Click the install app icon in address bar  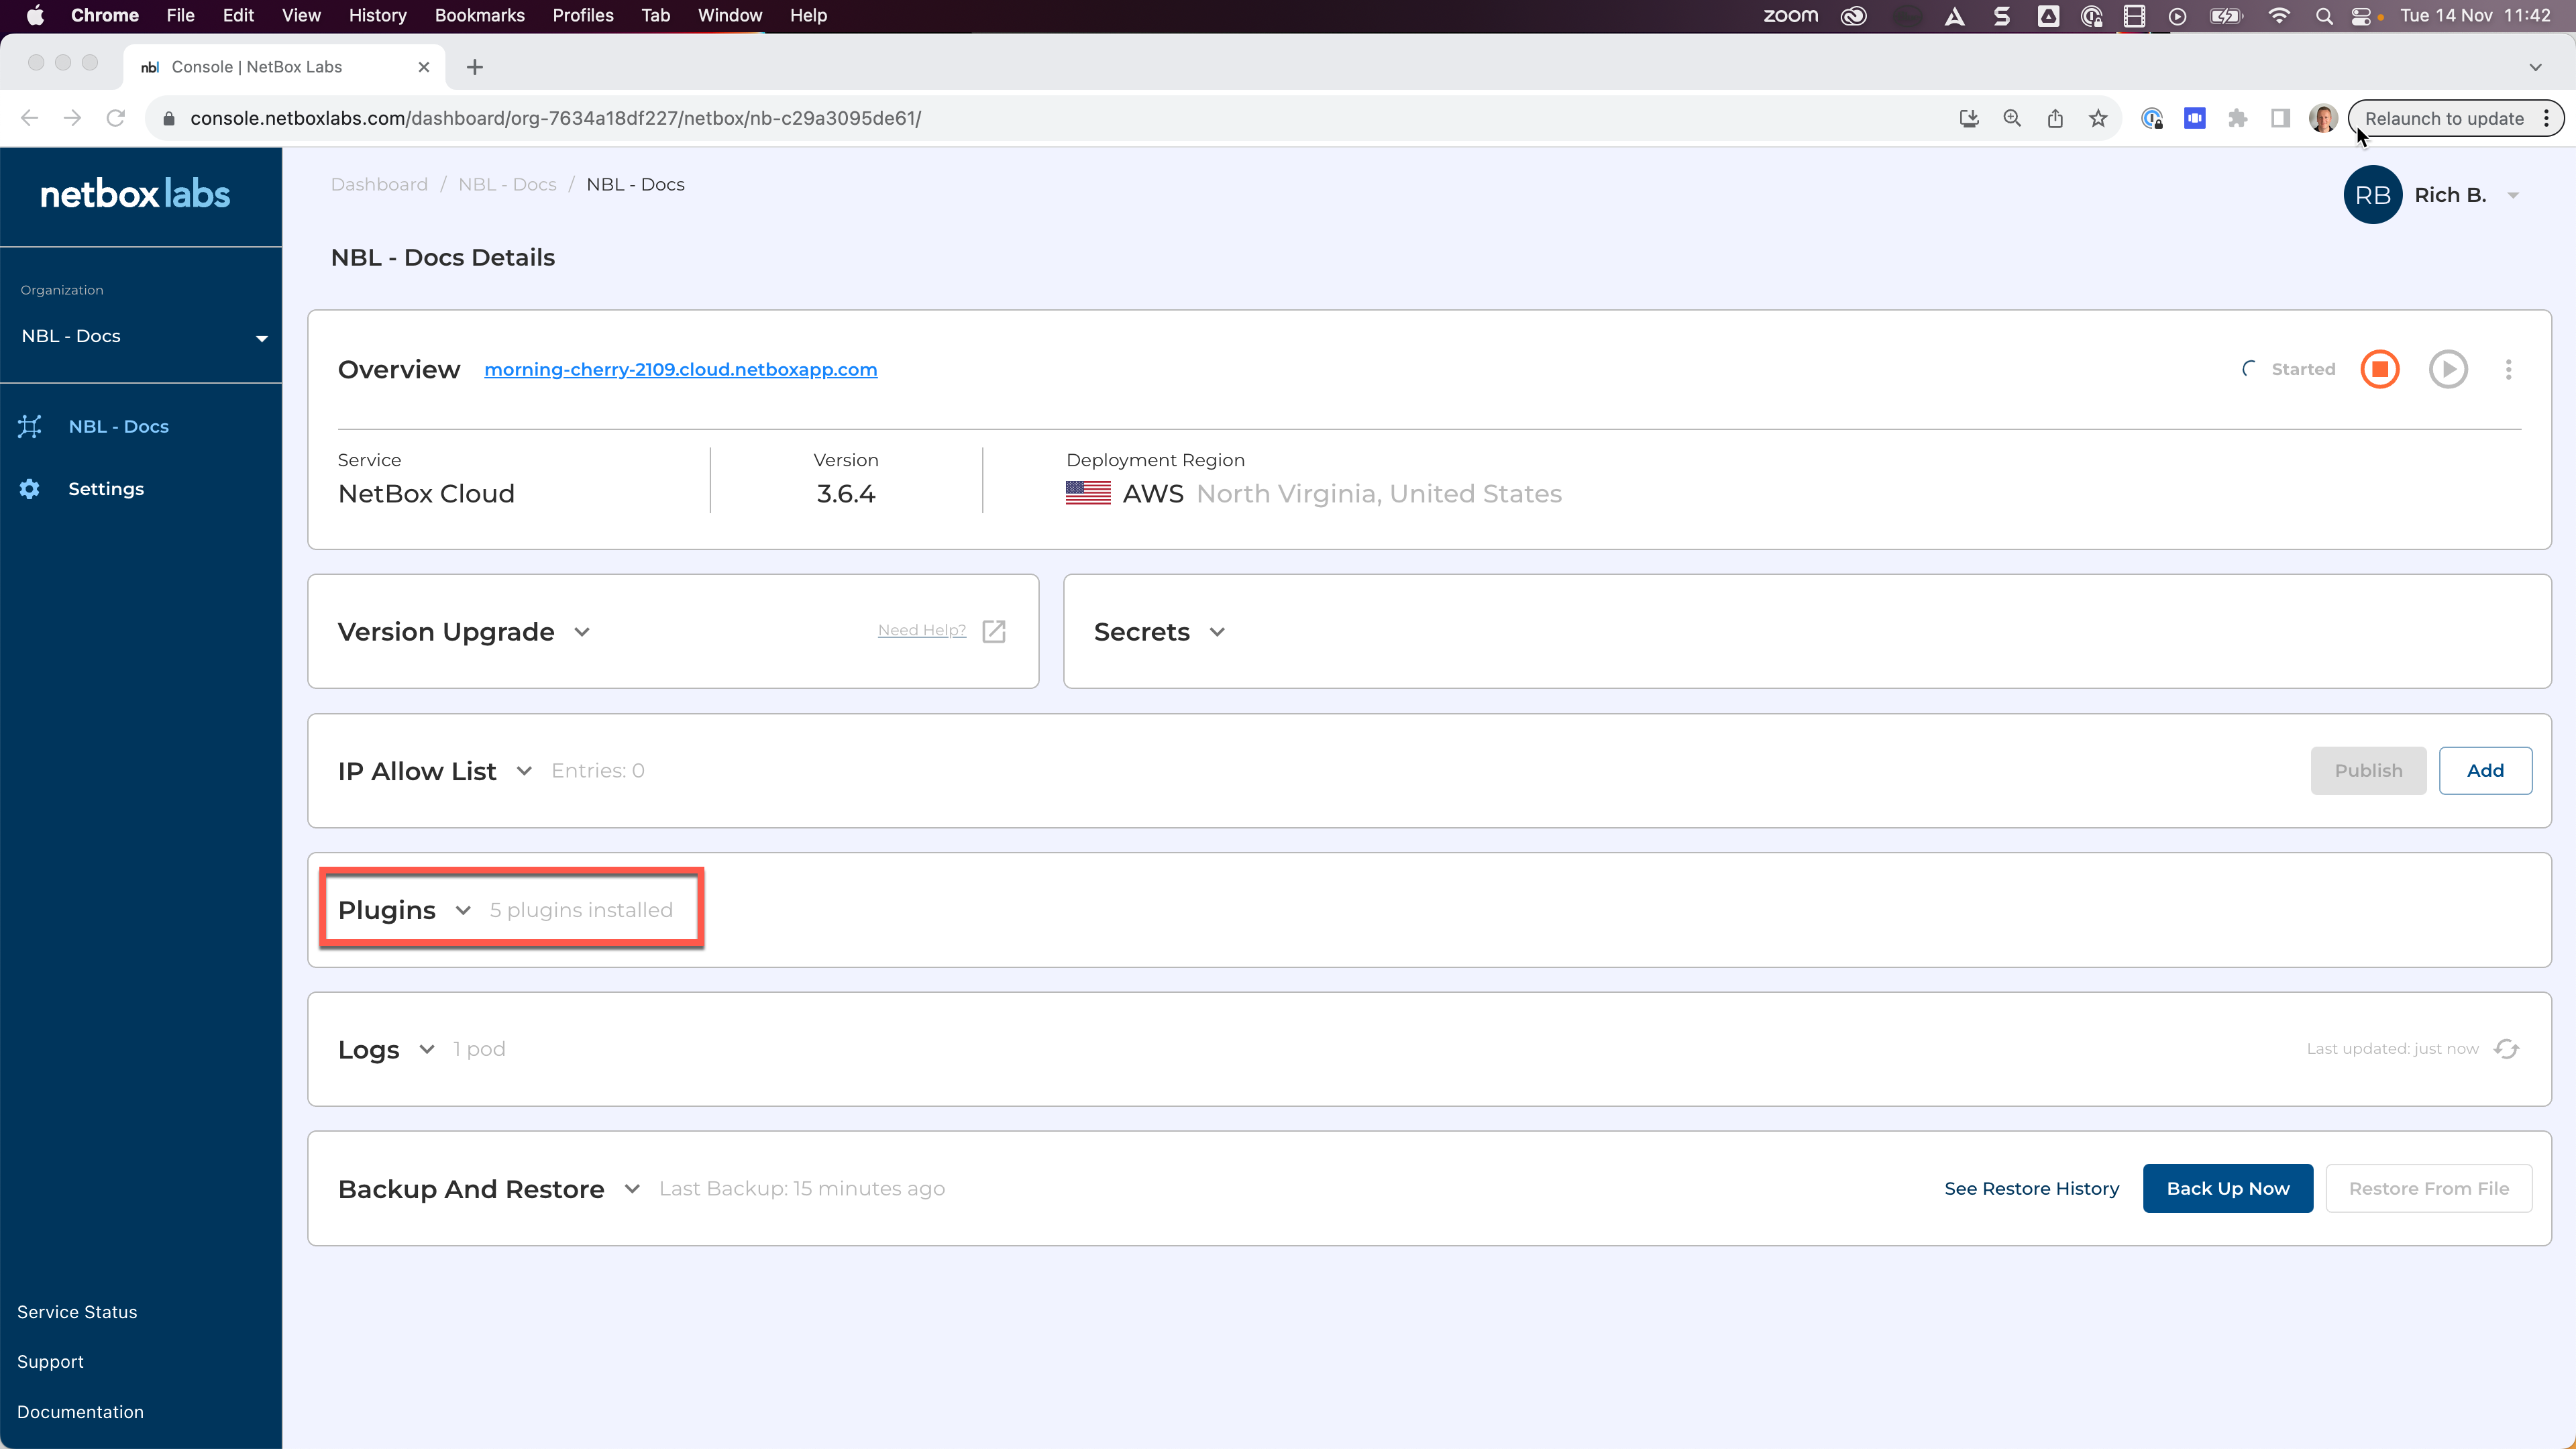[1969, 118]
